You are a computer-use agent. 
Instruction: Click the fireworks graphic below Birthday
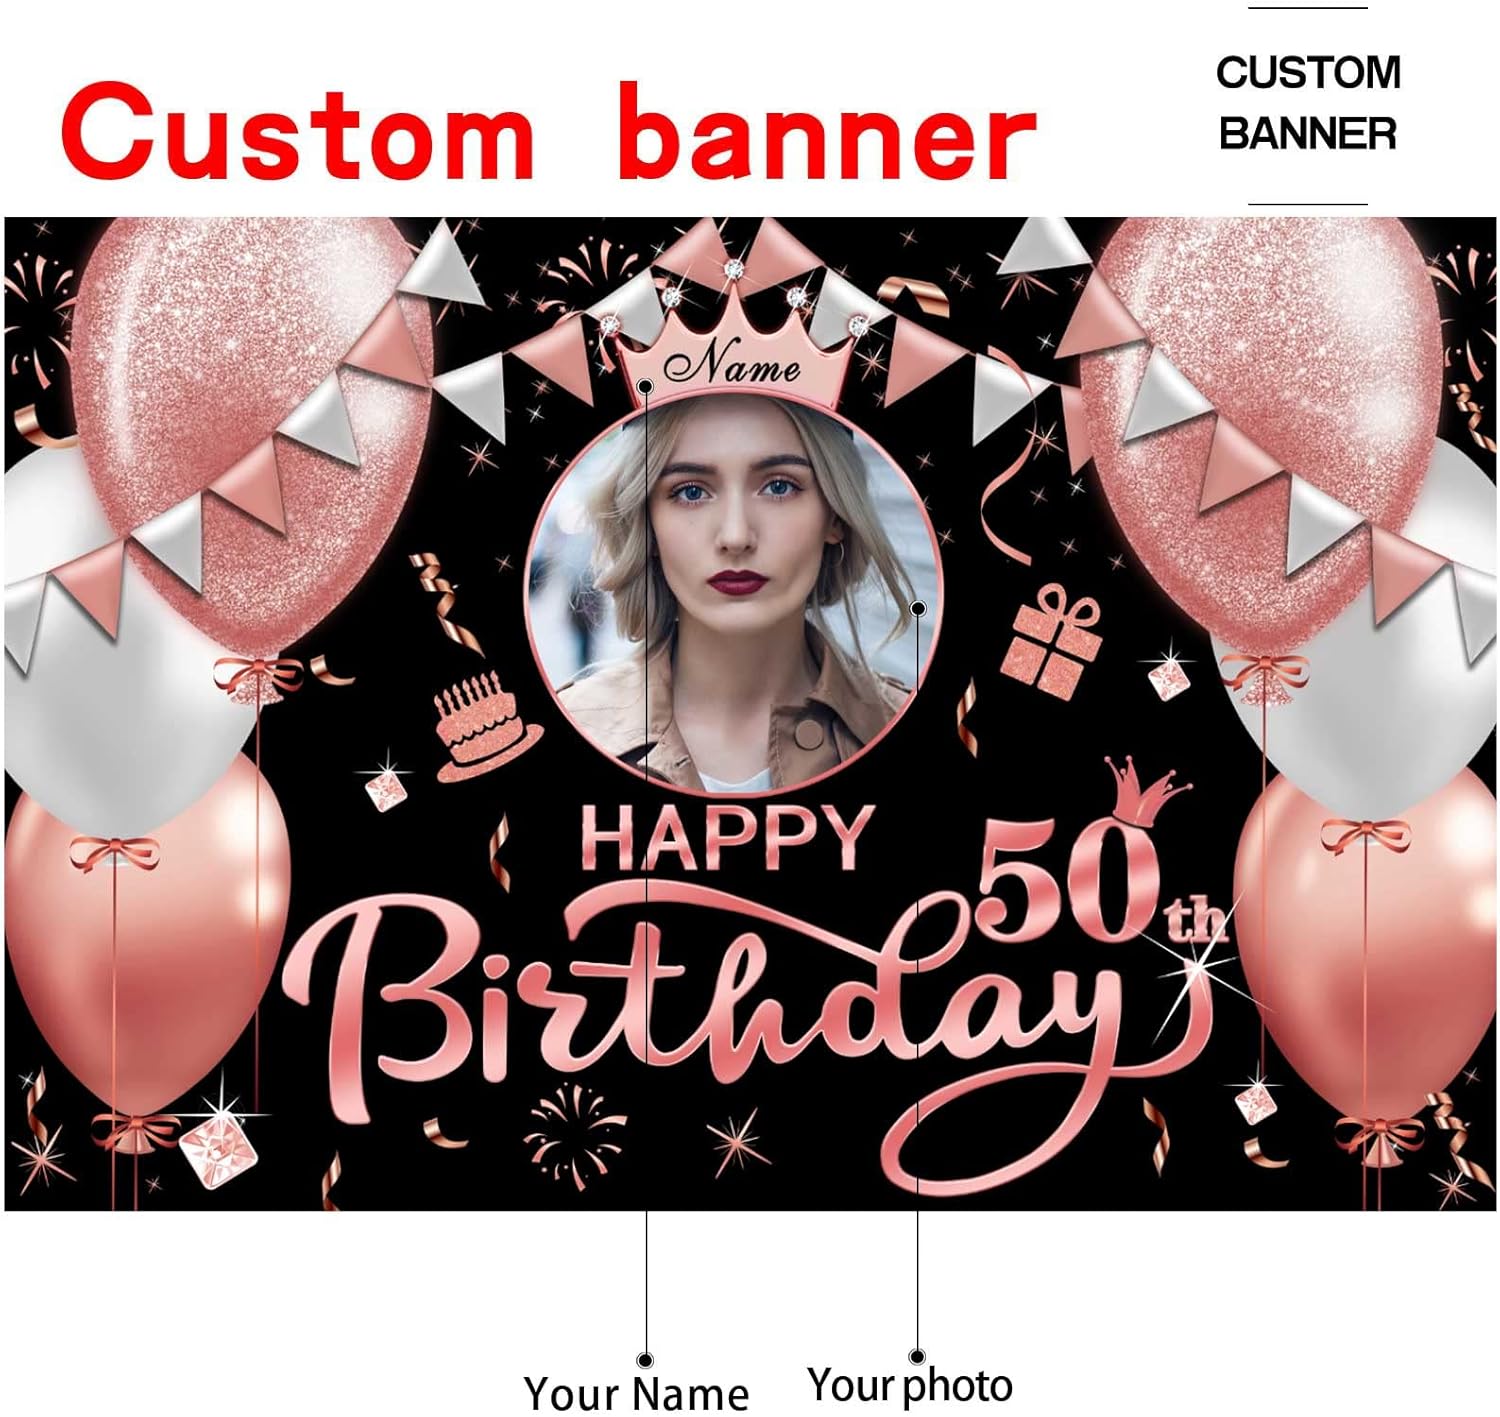point(573,1131)
